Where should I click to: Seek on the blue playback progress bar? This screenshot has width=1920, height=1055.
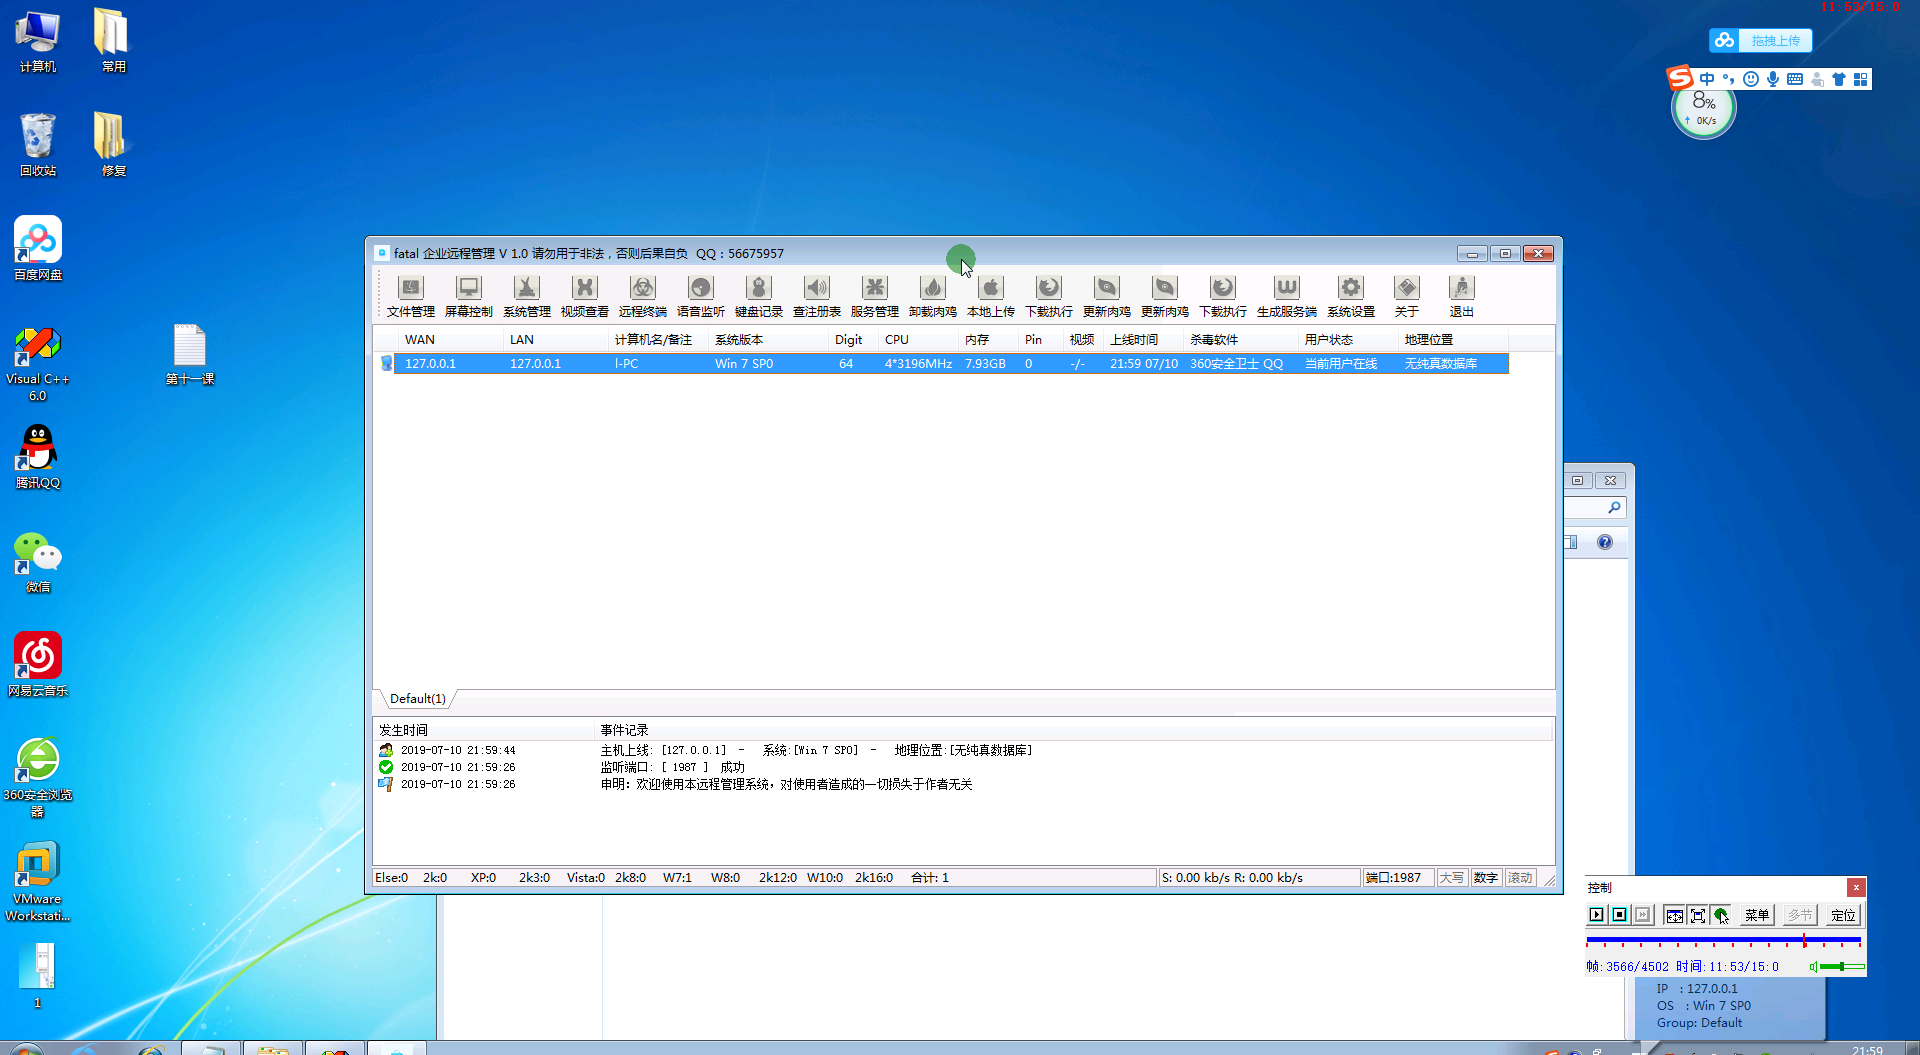click(1723, 941)
